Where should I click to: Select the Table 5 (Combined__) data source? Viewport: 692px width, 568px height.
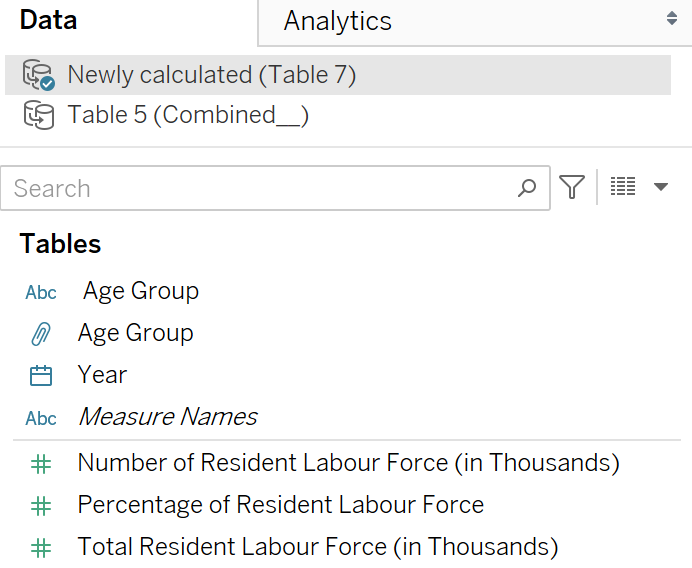[188, 116]
